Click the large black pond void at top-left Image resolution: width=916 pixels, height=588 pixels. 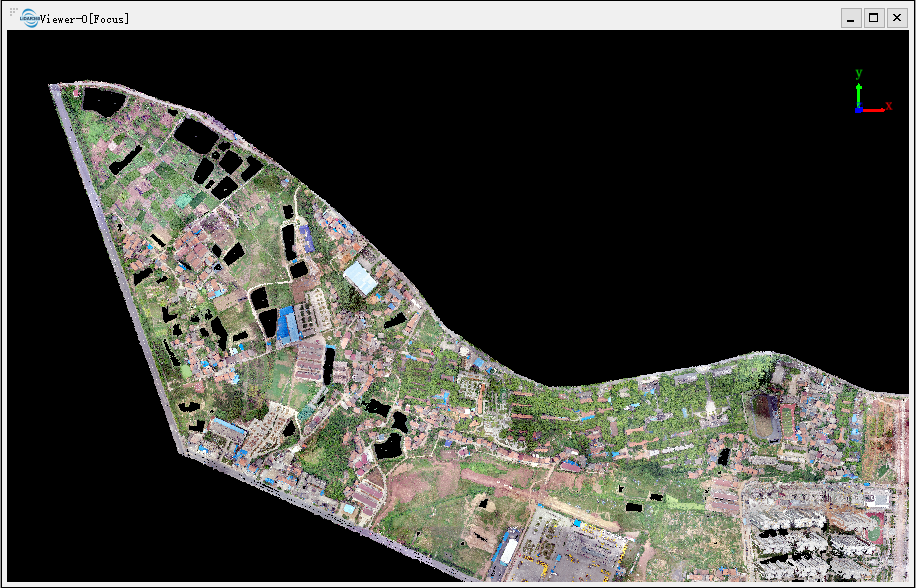click(x=103, y=102)
